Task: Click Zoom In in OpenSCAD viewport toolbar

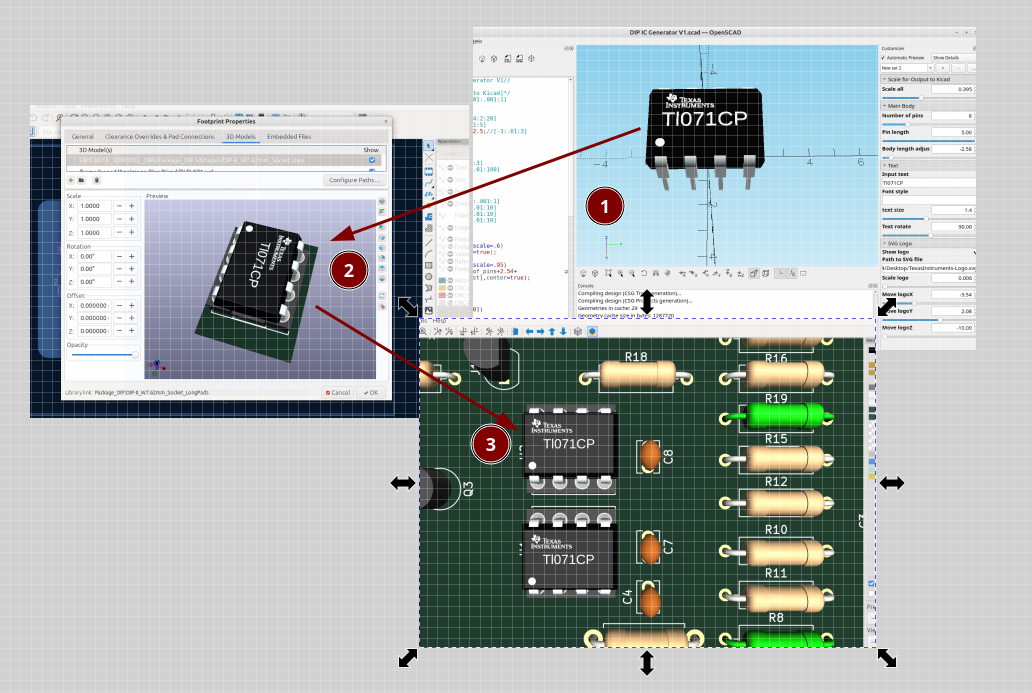Action: pyautogui.click(x=621, y=273)
